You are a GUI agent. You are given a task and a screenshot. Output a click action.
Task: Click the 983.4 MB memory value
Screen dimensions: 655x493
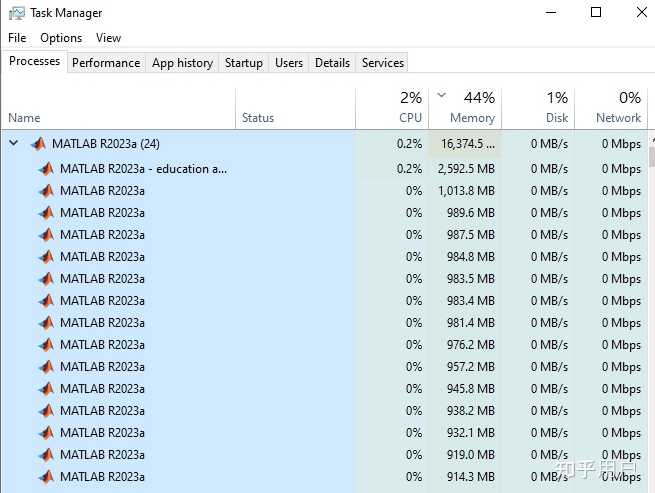click(x=471, y=301)
